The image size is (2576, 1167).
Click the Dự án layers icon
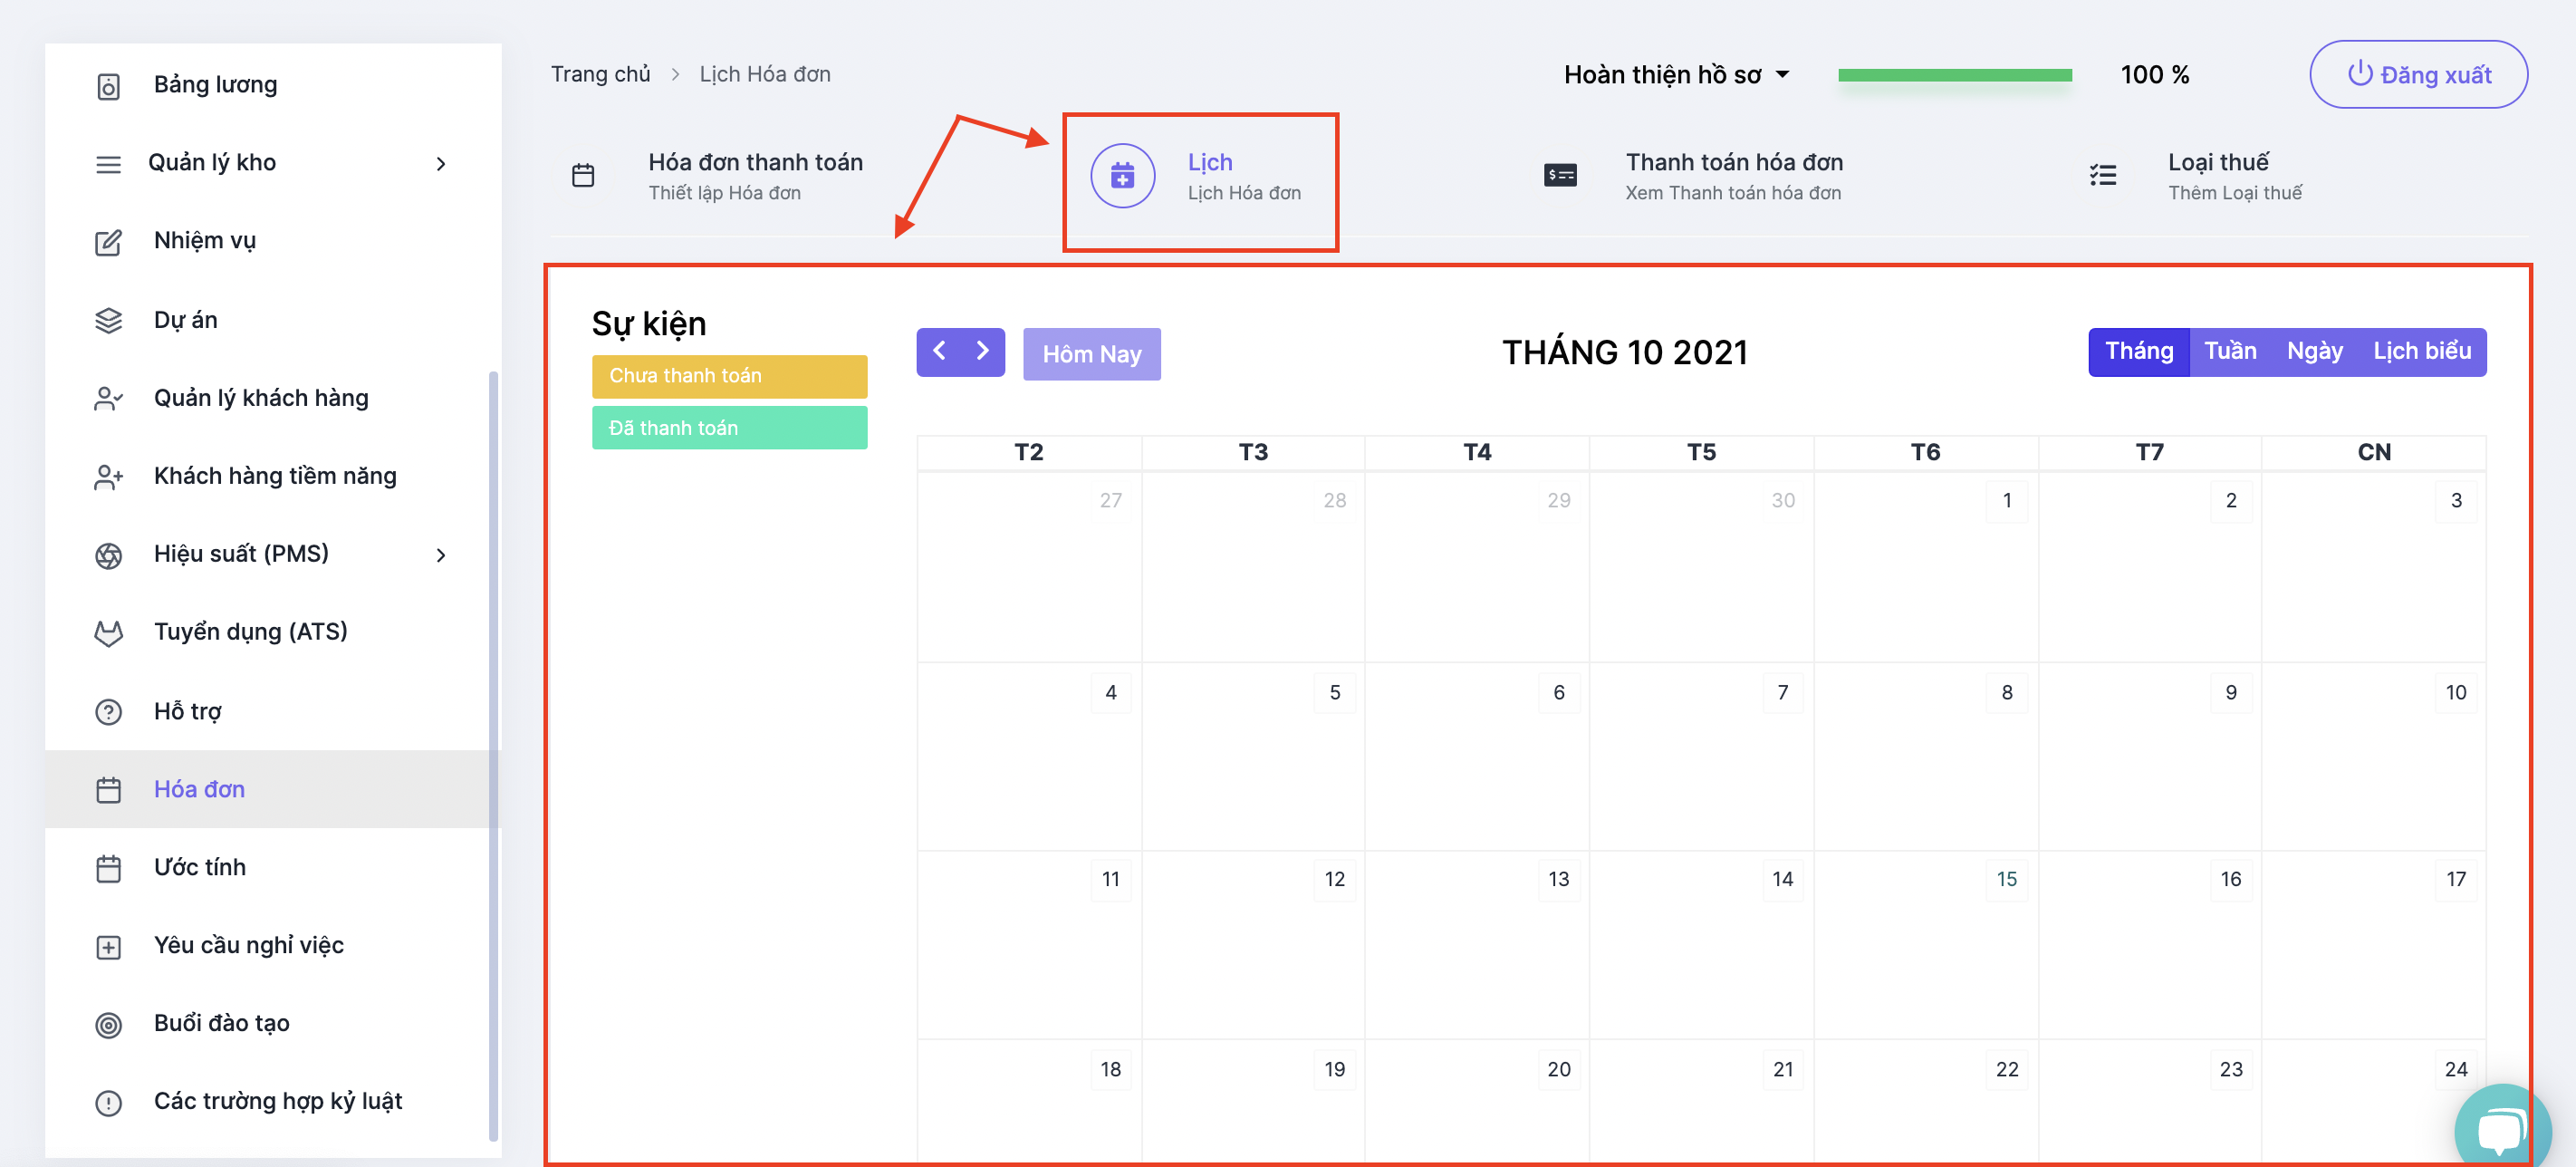[108, 320]
